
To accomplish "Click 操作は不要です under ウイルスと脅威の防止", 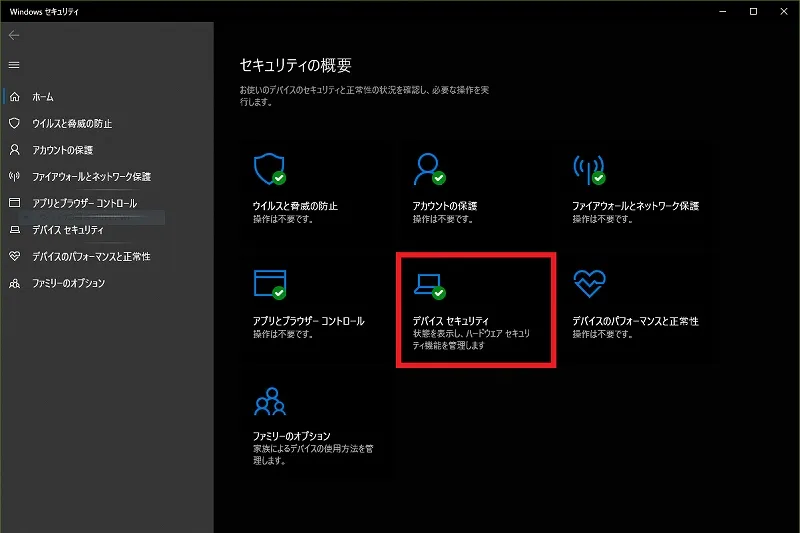I will pyautogui.click(x=283, y=219).
